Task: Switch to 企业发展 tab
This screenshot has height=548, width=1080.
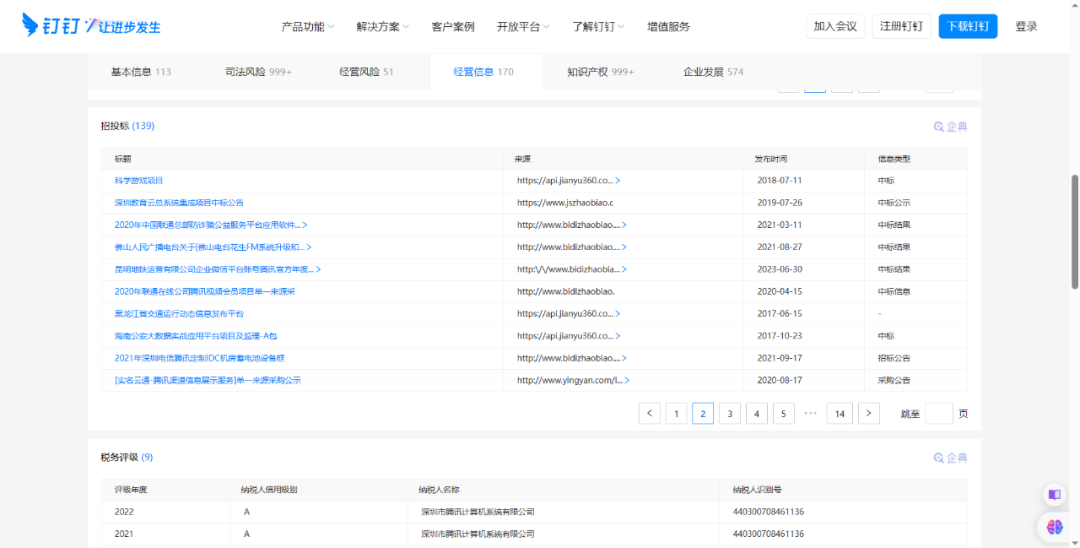Action: (x=713, y=72)
